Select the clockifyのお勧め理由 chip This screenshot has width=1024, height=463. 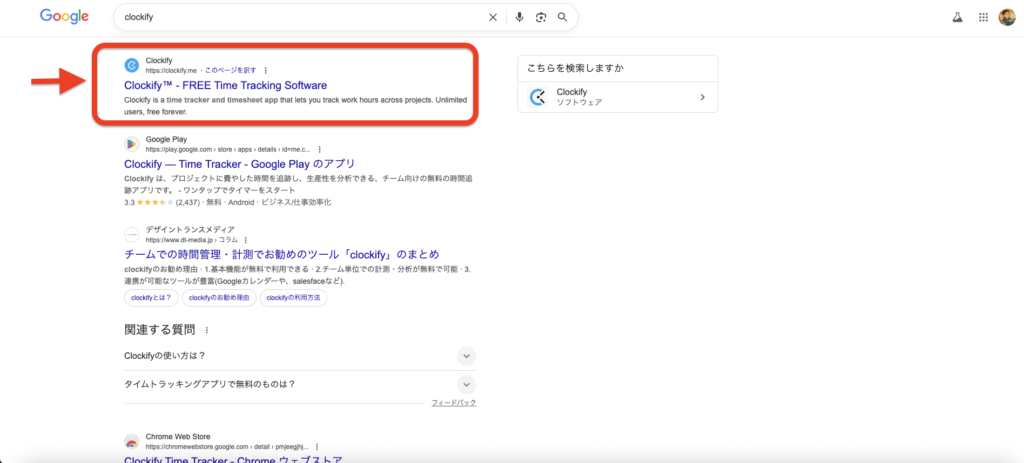(x=219, y=298)
